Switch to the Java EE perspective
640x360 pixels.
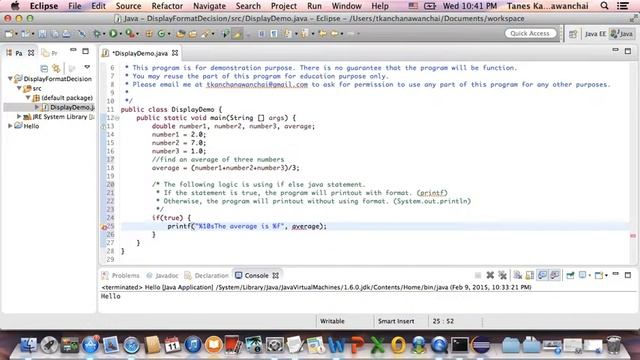595,34
